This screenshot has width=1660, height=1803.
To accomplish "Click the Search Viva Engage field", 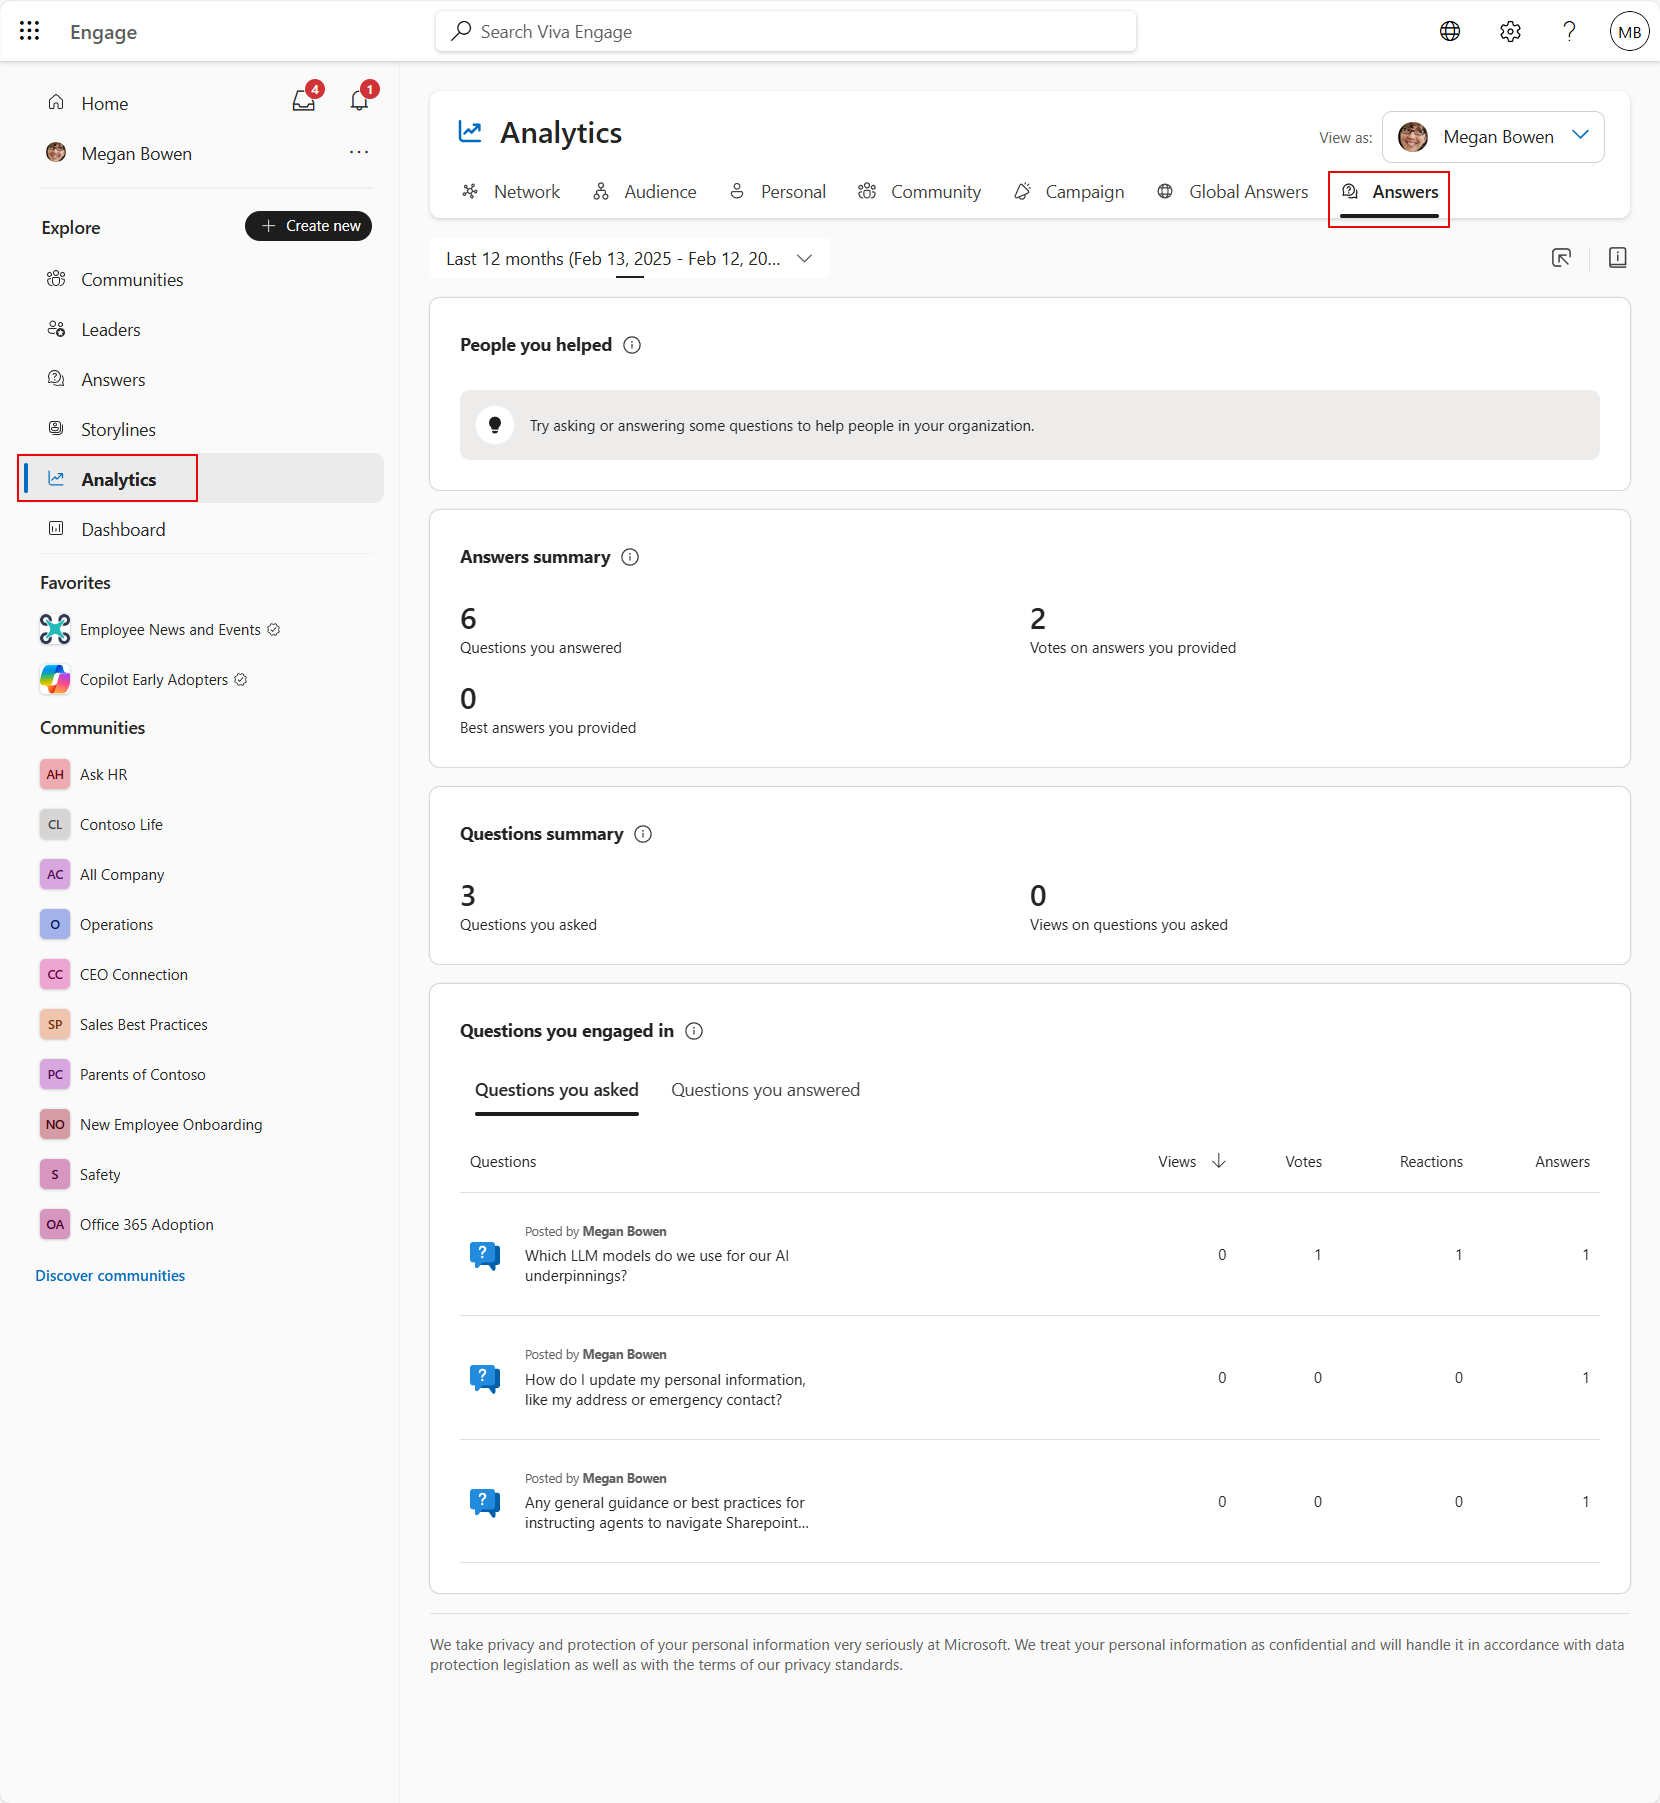I will pos(786,31).
